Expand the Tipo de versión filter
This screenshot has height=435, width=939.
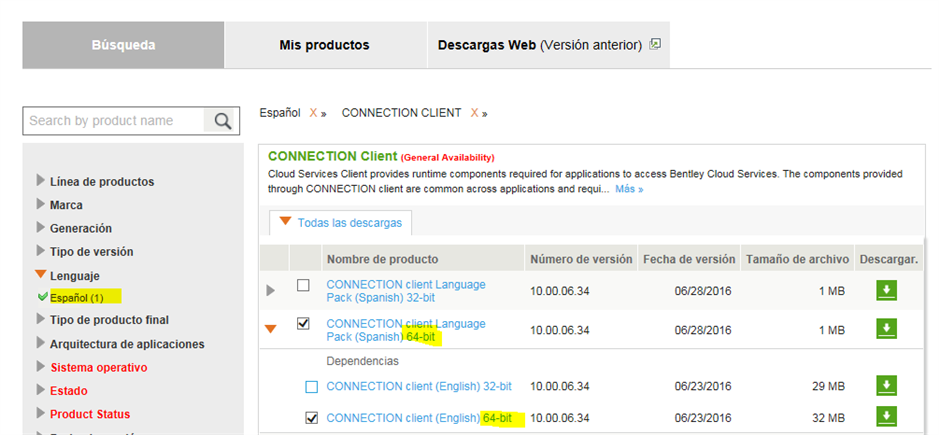coord(41,250)
